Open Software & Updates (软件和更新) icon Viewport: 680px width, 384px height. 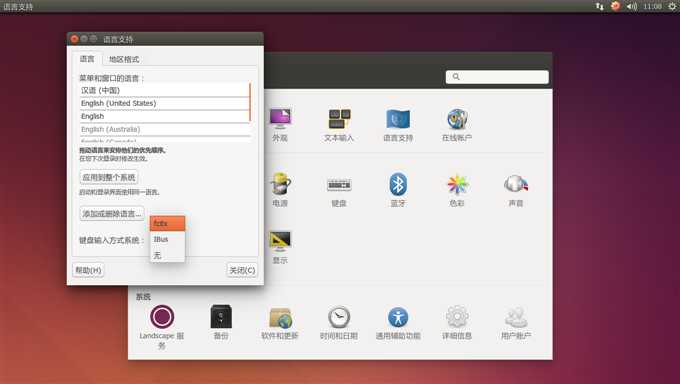point(280,318)
